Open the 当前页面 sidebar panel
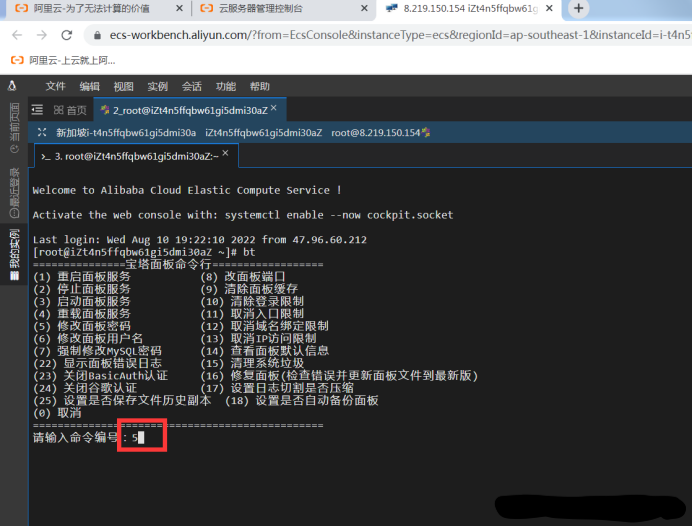Viewport: 693px width, 527px height. 14,128
